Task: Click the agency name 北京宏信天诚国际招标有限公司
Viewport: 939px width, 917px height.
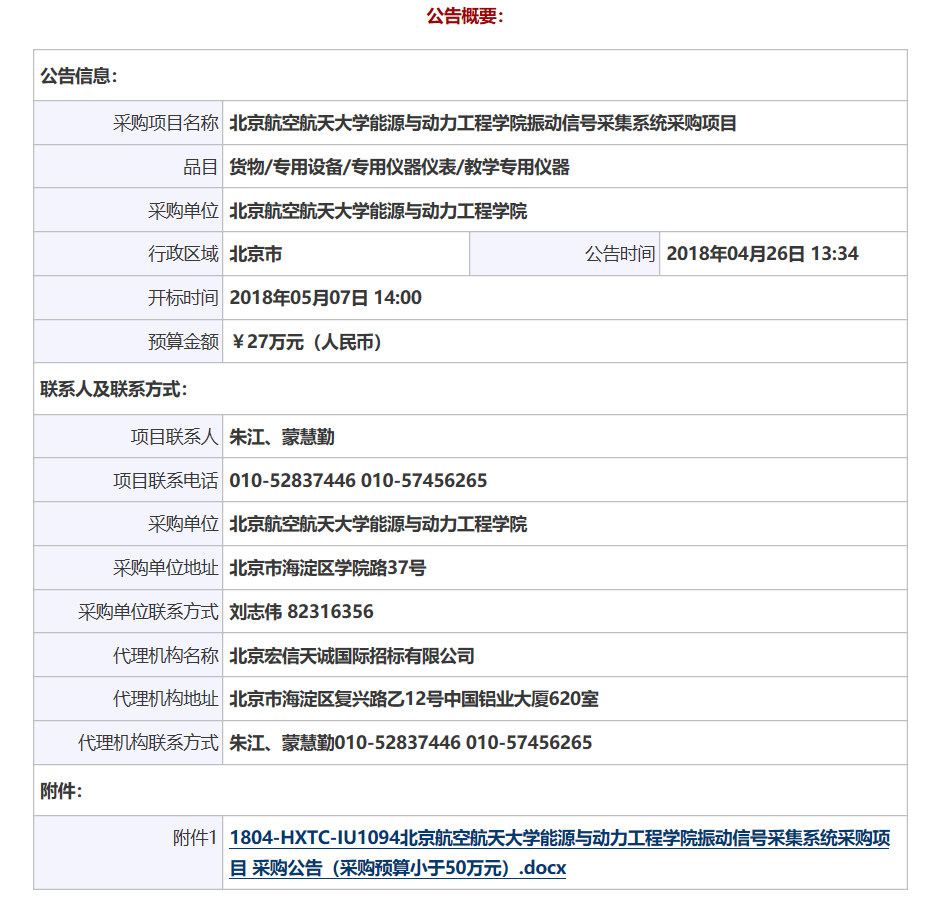Action: (x=352, y=656)
